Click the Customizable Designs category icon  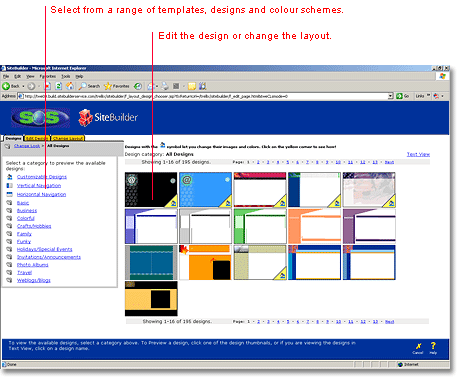click(9, 177)
